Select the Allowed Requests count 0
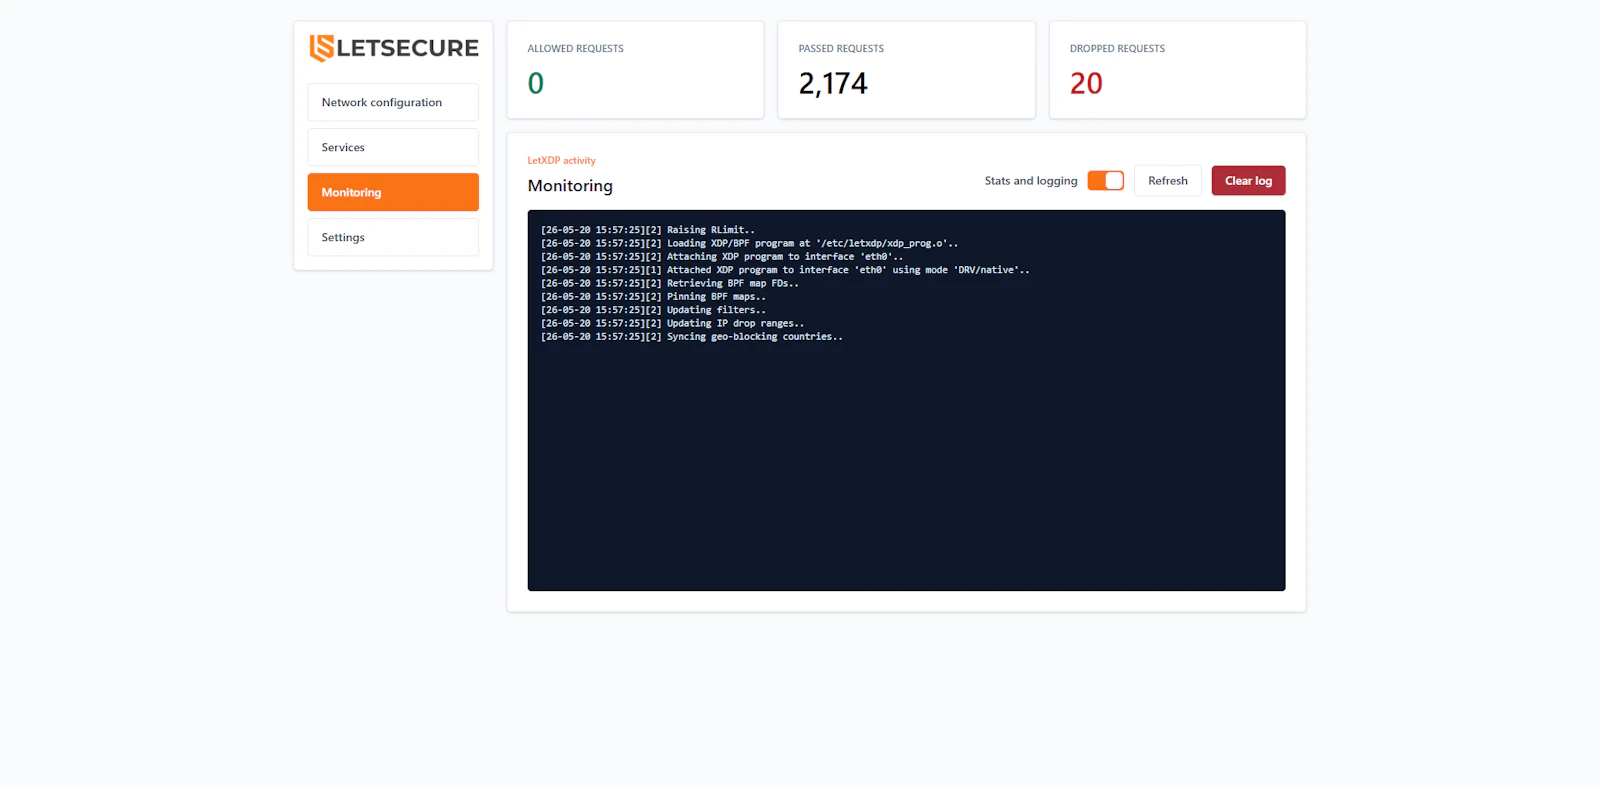Viewport: 1600px width, 788px height. pyautogui.click(x=536, y=83)
